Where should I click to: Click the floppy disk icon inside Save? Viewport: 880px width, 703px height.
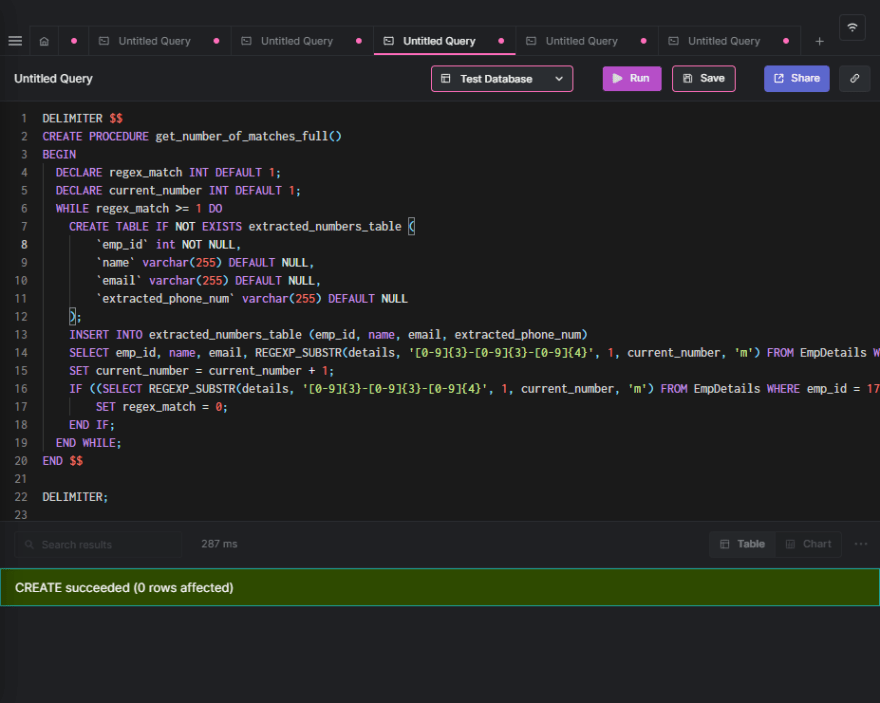point(688,79)
